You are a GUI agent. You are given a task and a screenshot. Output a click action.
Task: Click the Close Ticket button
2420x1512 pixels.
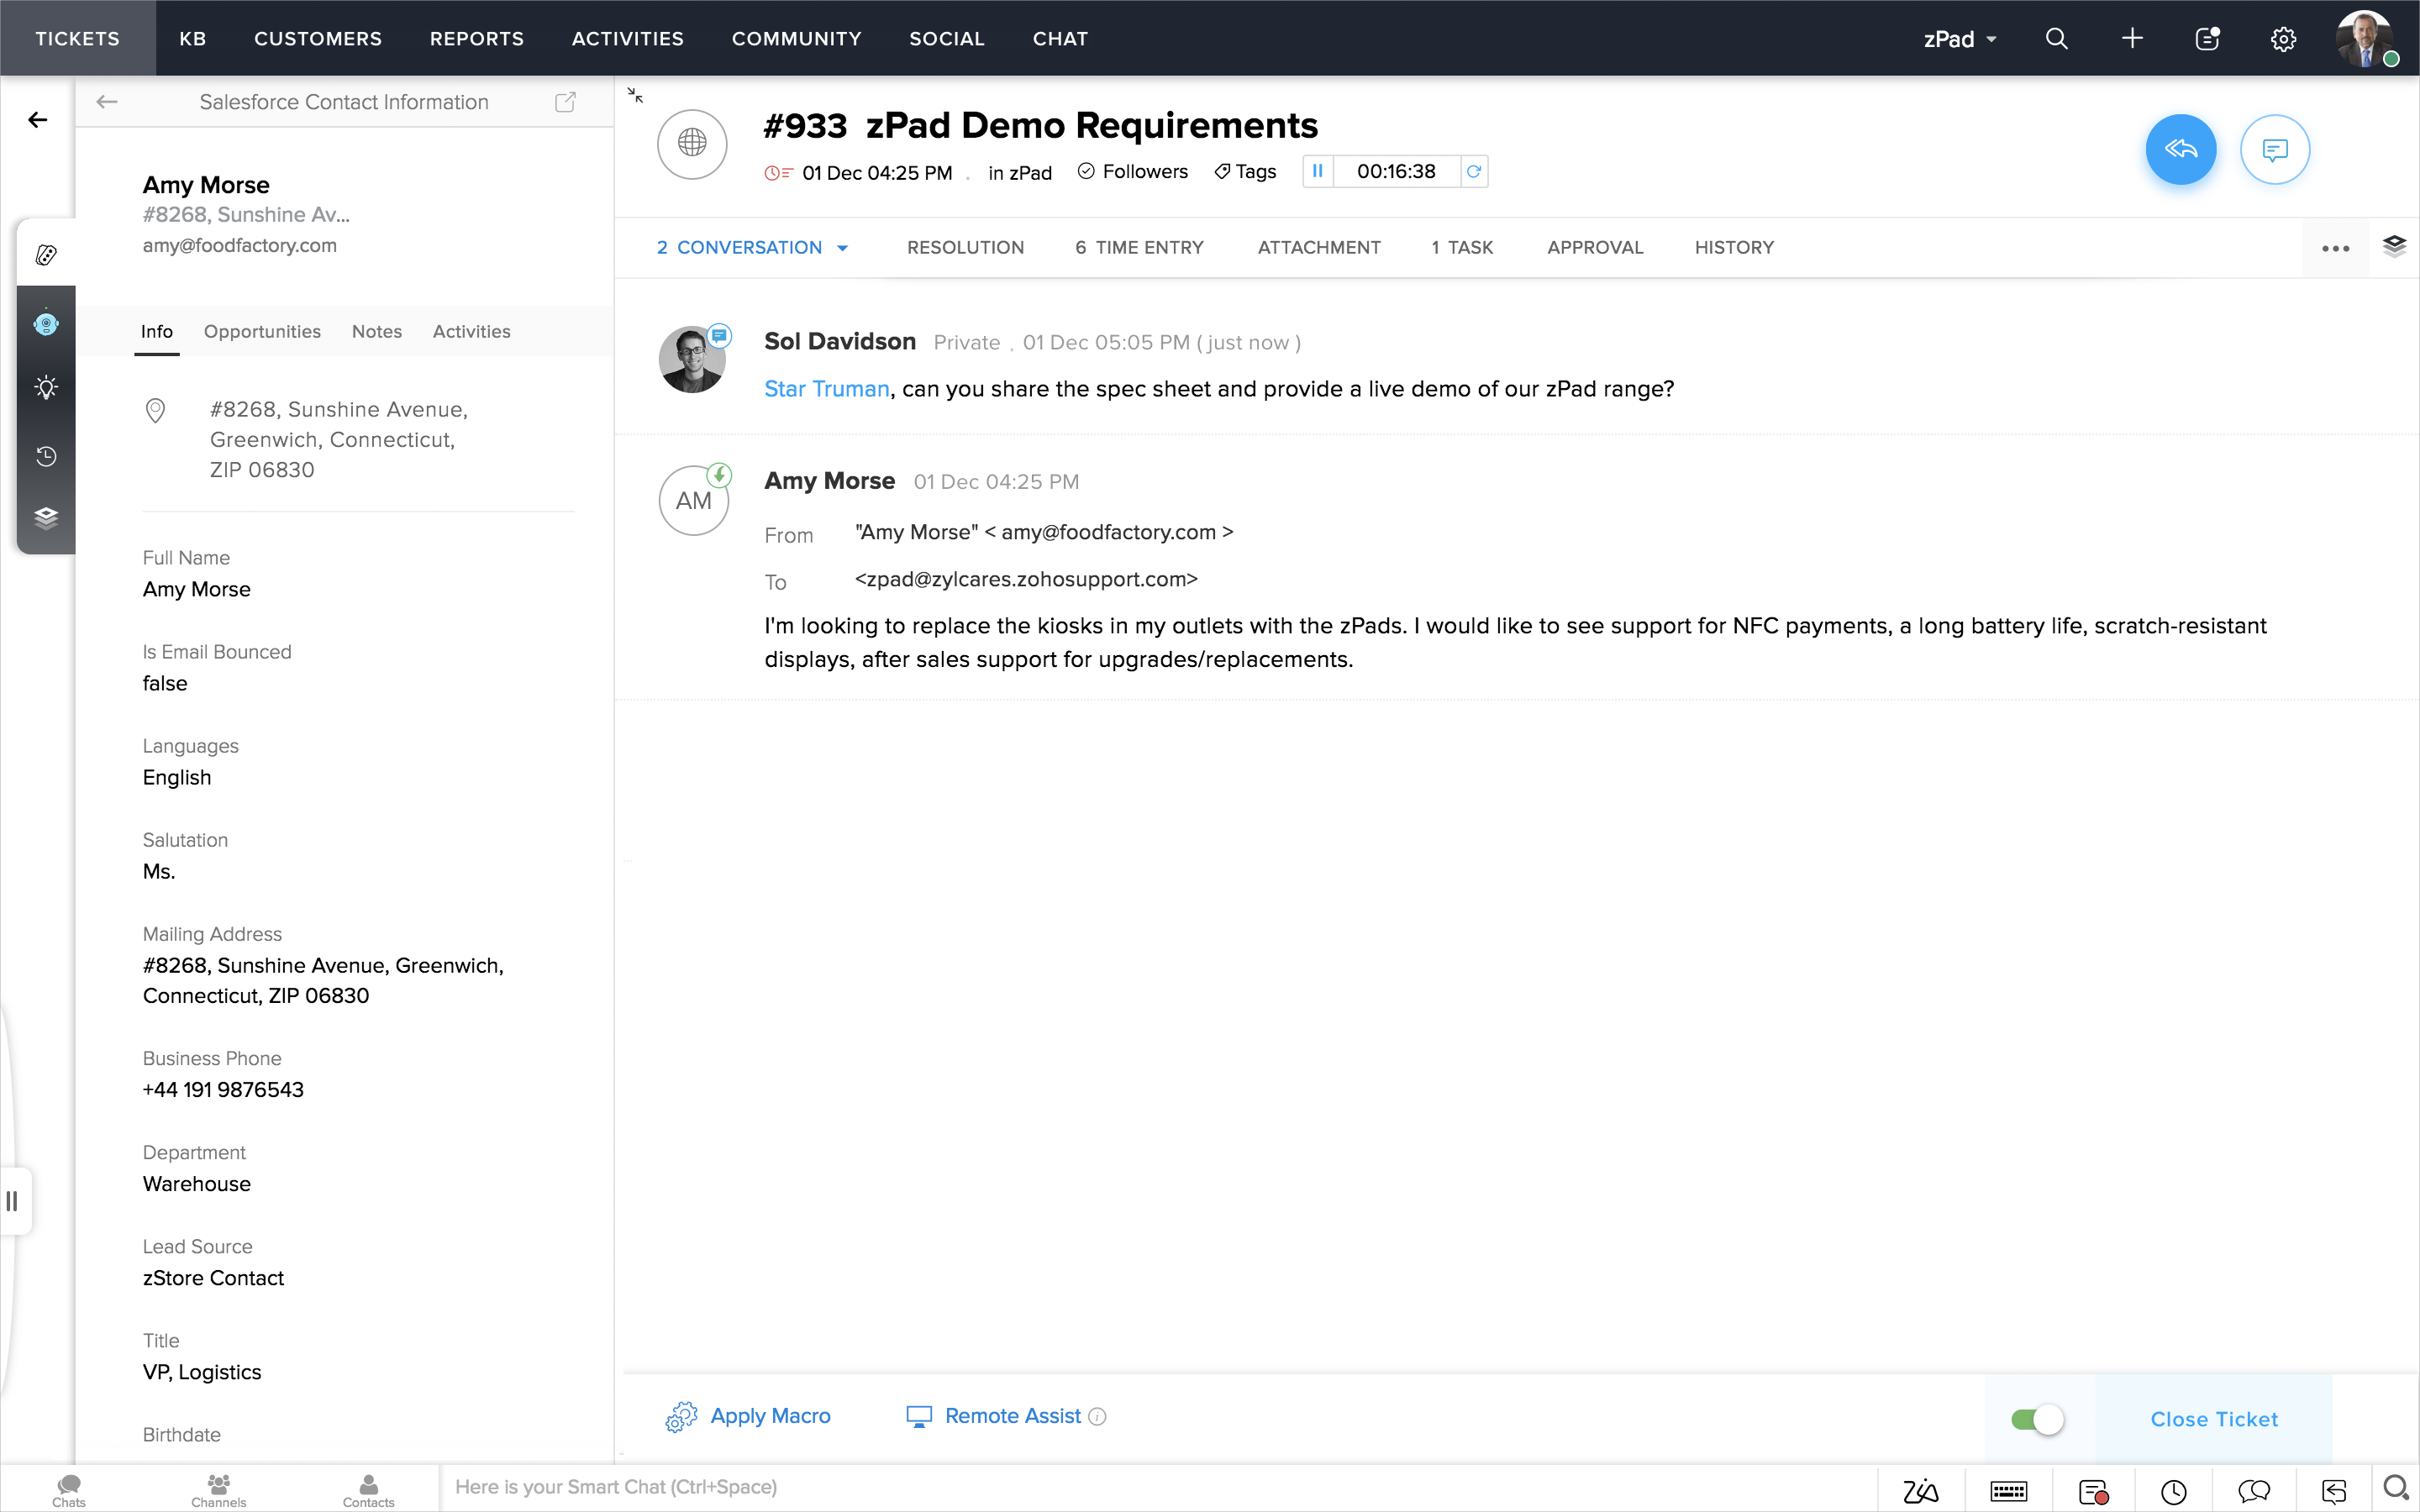2213,1419
